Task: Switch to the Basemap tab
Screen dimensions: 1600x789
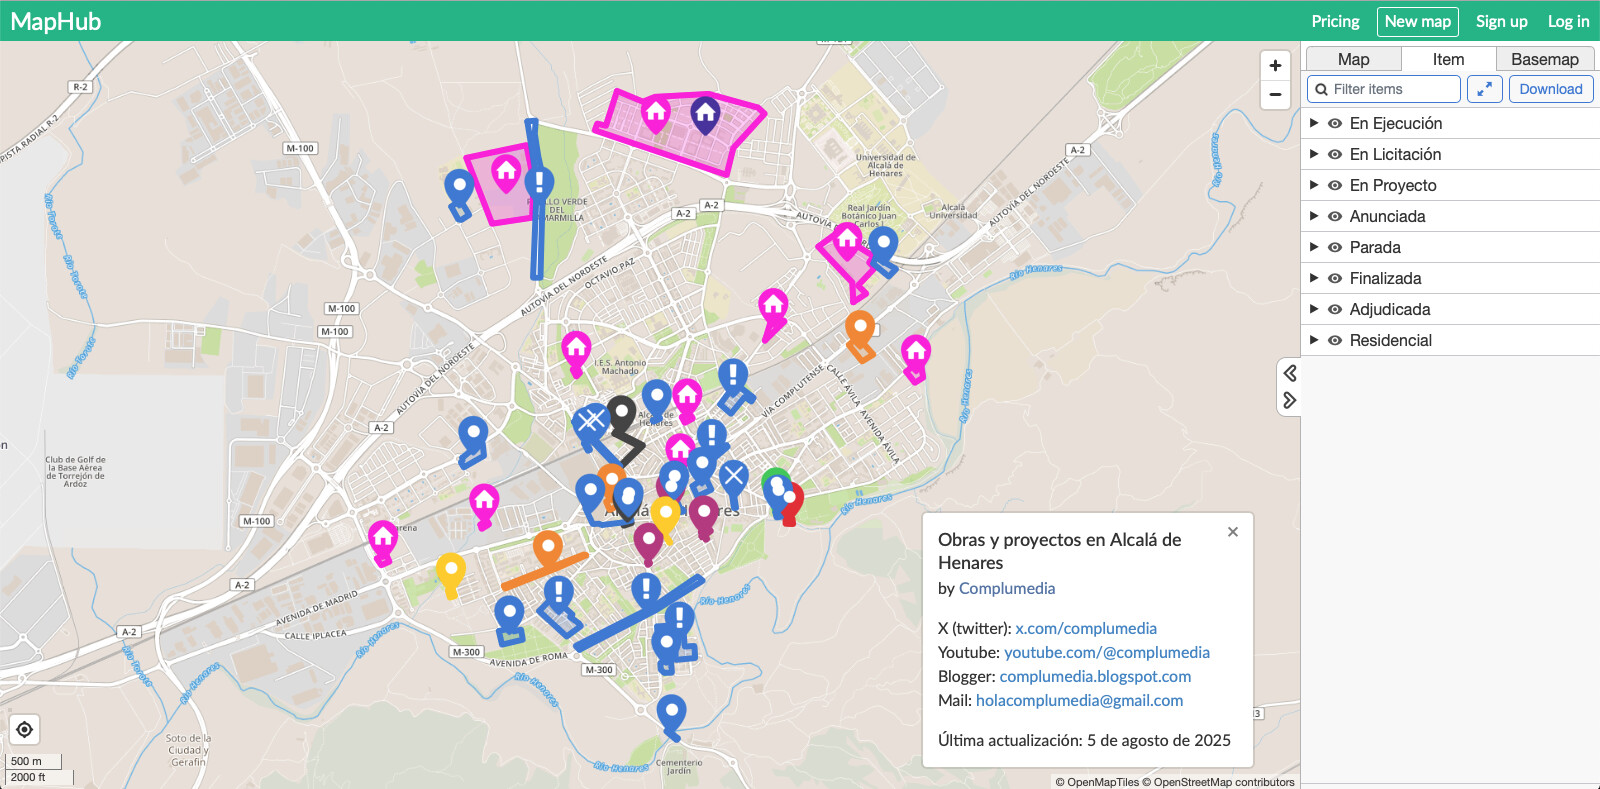Action: coord(1544,60)
